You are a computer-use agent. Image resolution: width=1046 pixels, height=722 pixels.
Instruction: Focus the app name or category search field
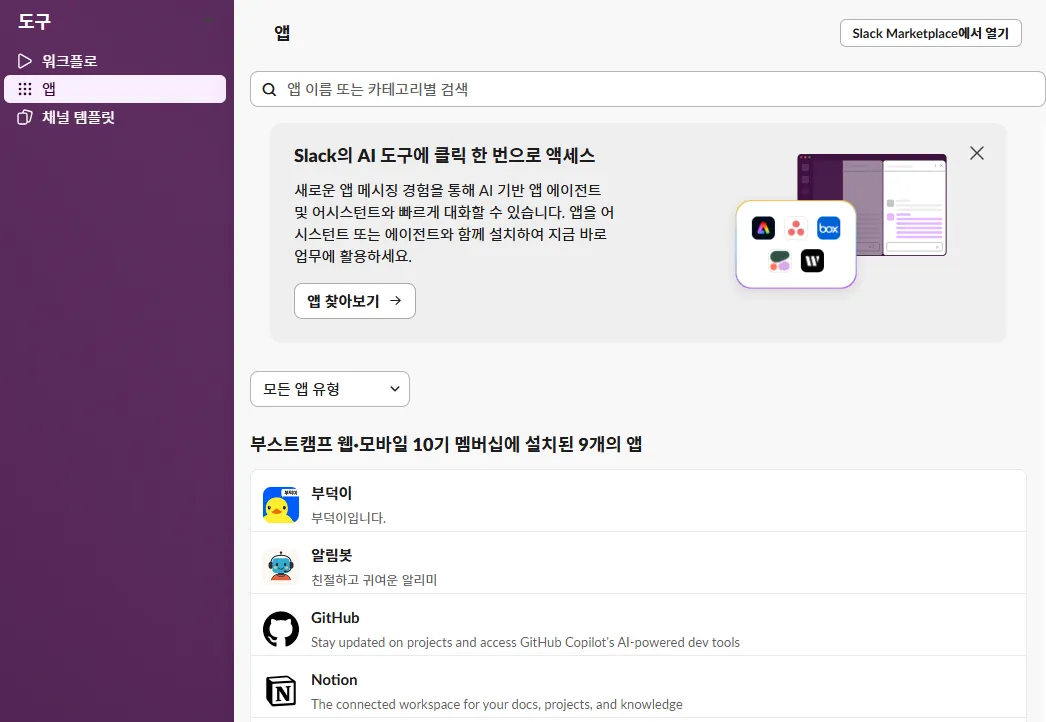(647, 89)
